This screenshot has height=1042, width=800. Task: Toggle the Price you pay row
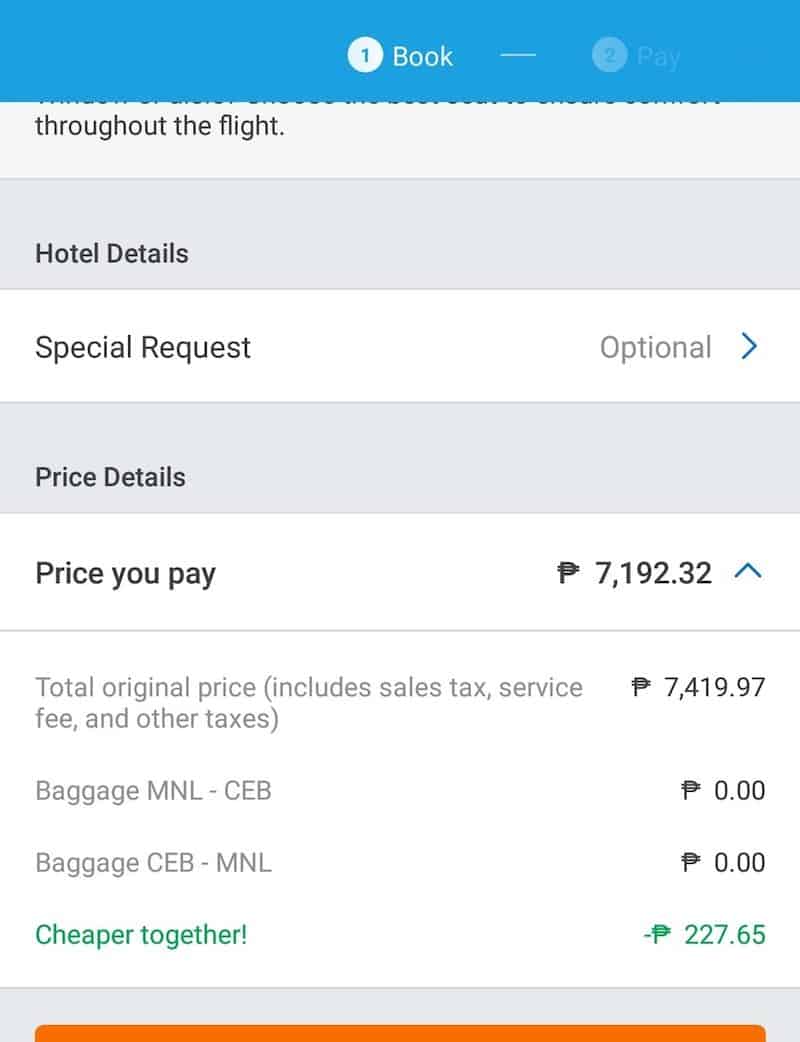[x=126, y=573]
